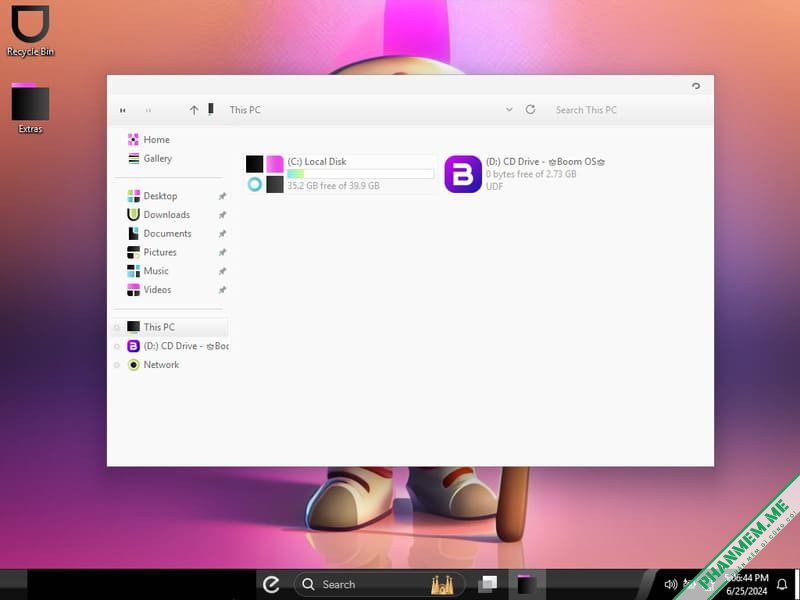Click the '0 bytes free of 2.73 GB' text

(531, 174)
